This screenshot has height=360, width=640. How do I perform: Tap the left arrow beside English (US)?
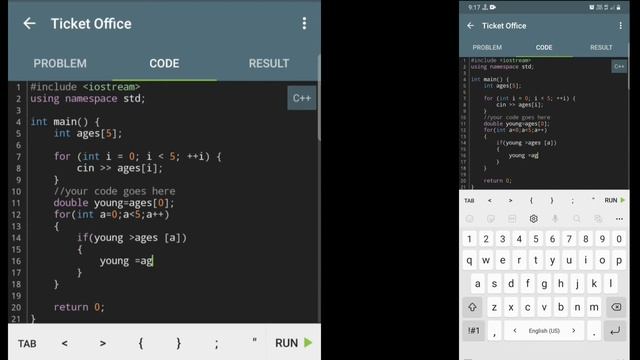pyautogui.click(x=515, y=331)
